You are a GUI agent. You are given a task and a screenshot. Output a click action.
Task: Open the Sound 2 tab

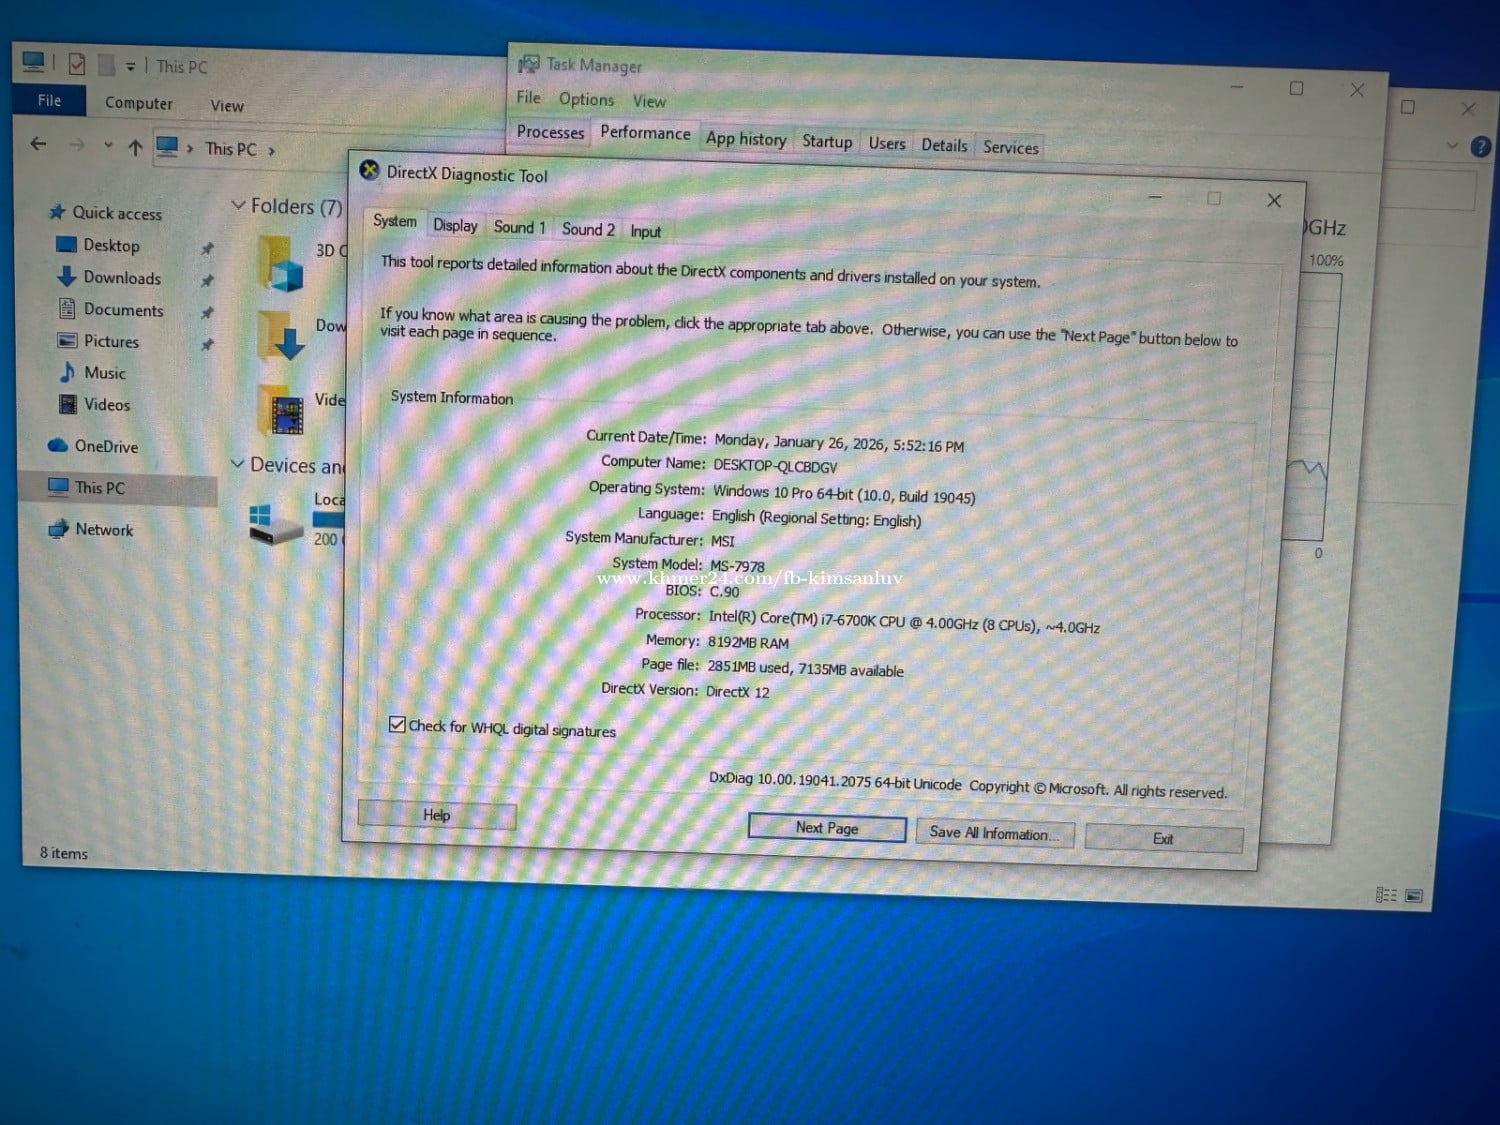(x=588, y=229)
